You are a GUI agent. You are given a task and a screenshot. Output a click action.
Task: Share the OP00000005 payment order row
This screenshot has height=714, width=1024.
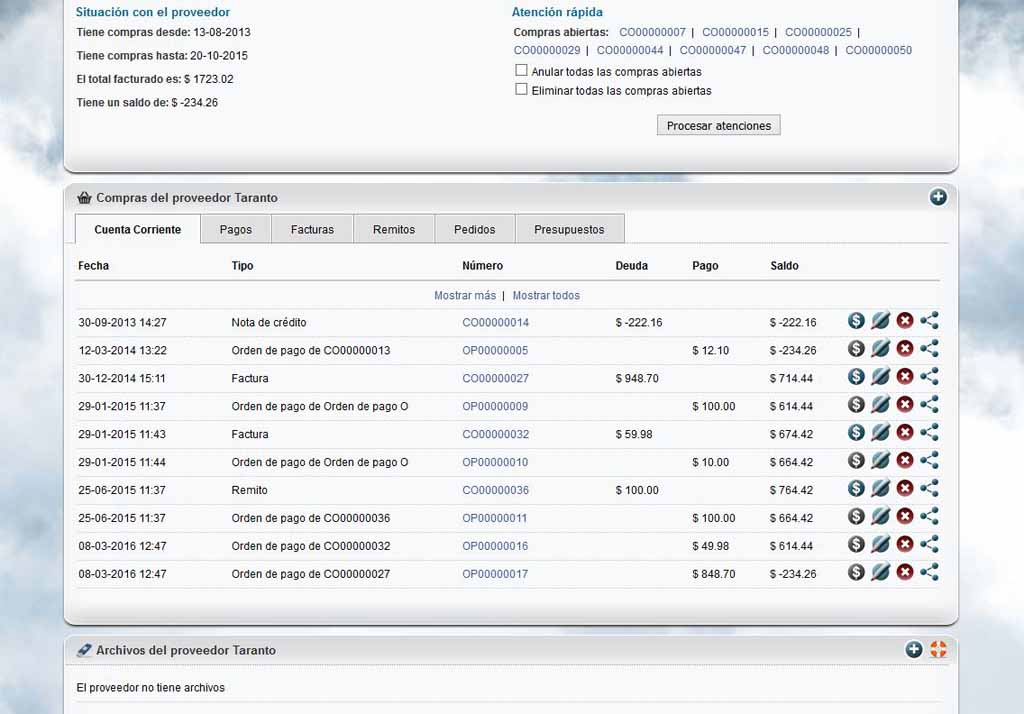click(929, 349)
